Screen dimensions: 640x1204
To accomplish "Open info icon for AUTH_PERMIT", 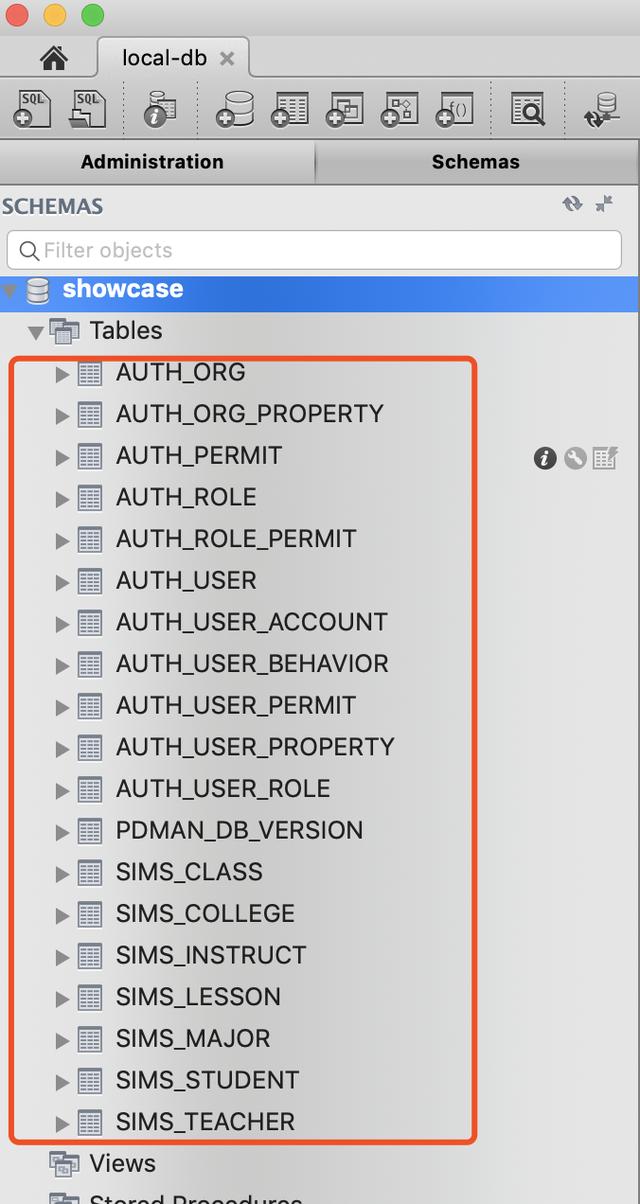I will click(x=545, y=458).
